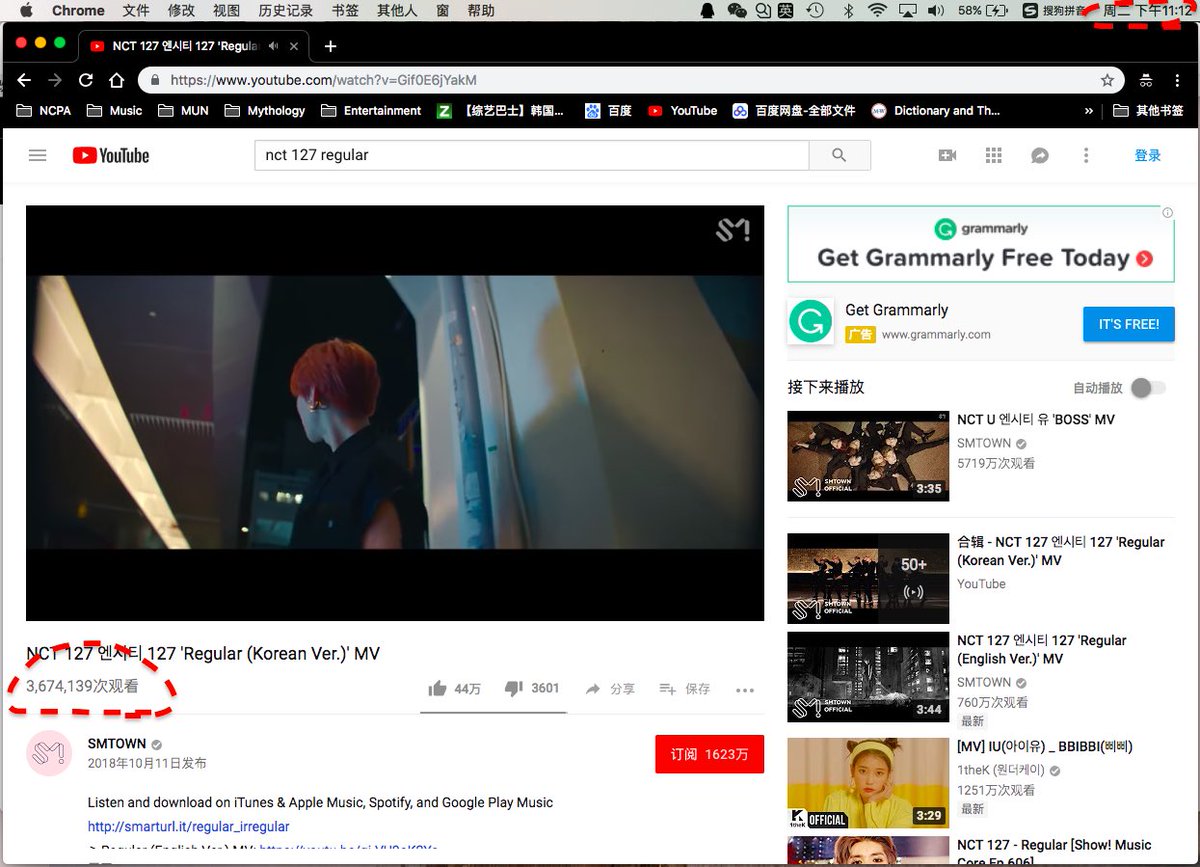This screenshot has width=1200, height=867.
Task: Click the 2018年10月11日发布 publish date
Action: pyautogui.click(x=147, y=763)
